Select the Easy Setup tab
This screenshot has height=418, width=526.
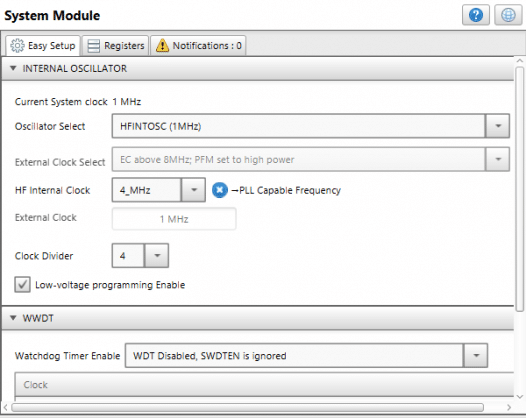pos(43,46)
